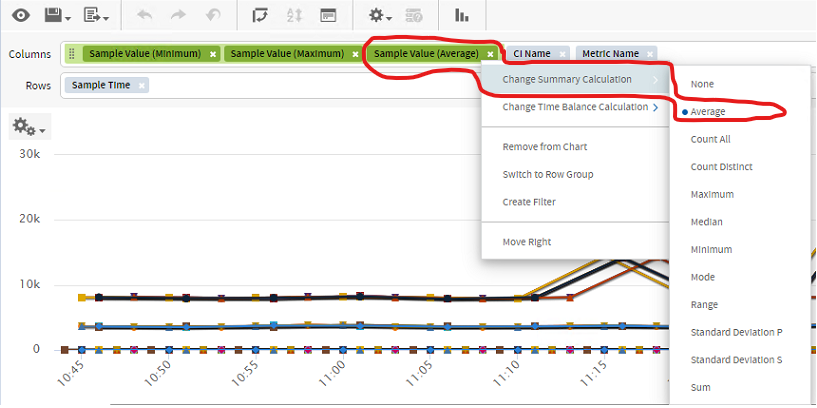Screen dimensions: 817x408
Task: Choose Count Distinct calculation option
Action: (x=722, y=167)
